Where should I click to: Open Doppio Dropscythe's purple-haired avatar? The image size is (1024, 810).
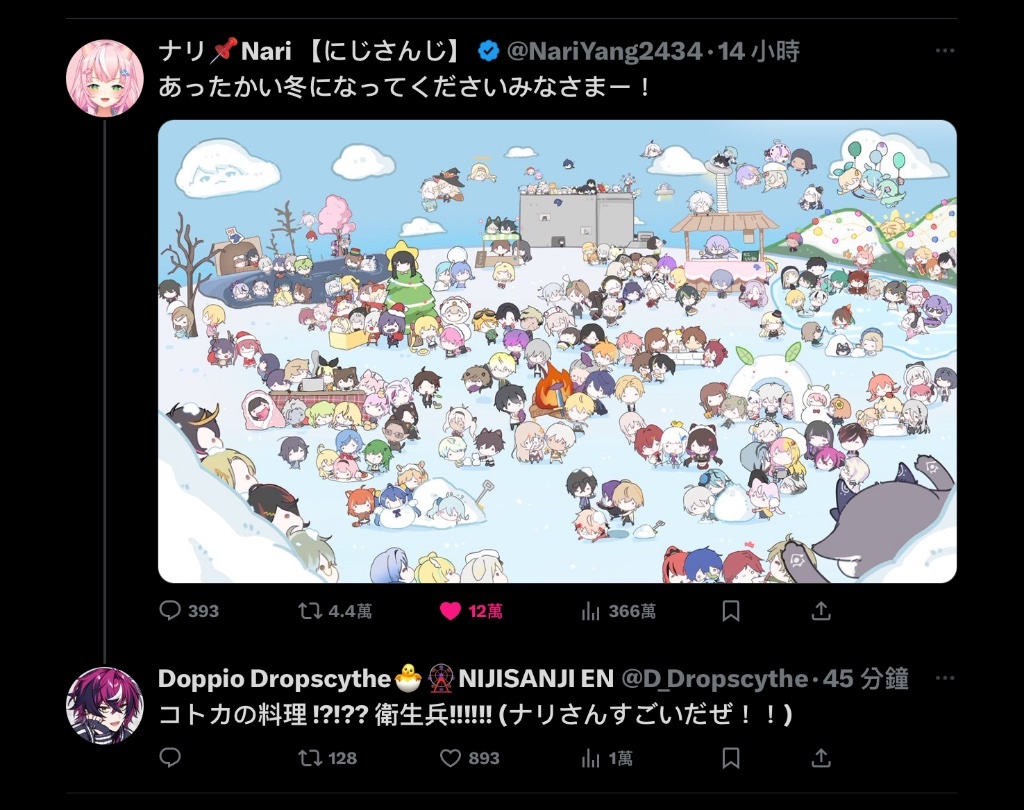pyautogui.click(x=104, y=705)
